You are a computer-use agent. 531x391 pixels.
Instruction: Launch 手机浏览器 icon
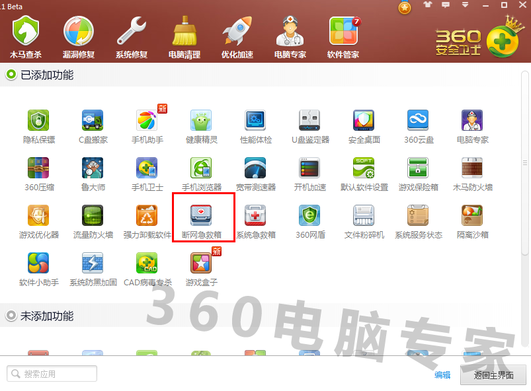(x=201, y=174)
